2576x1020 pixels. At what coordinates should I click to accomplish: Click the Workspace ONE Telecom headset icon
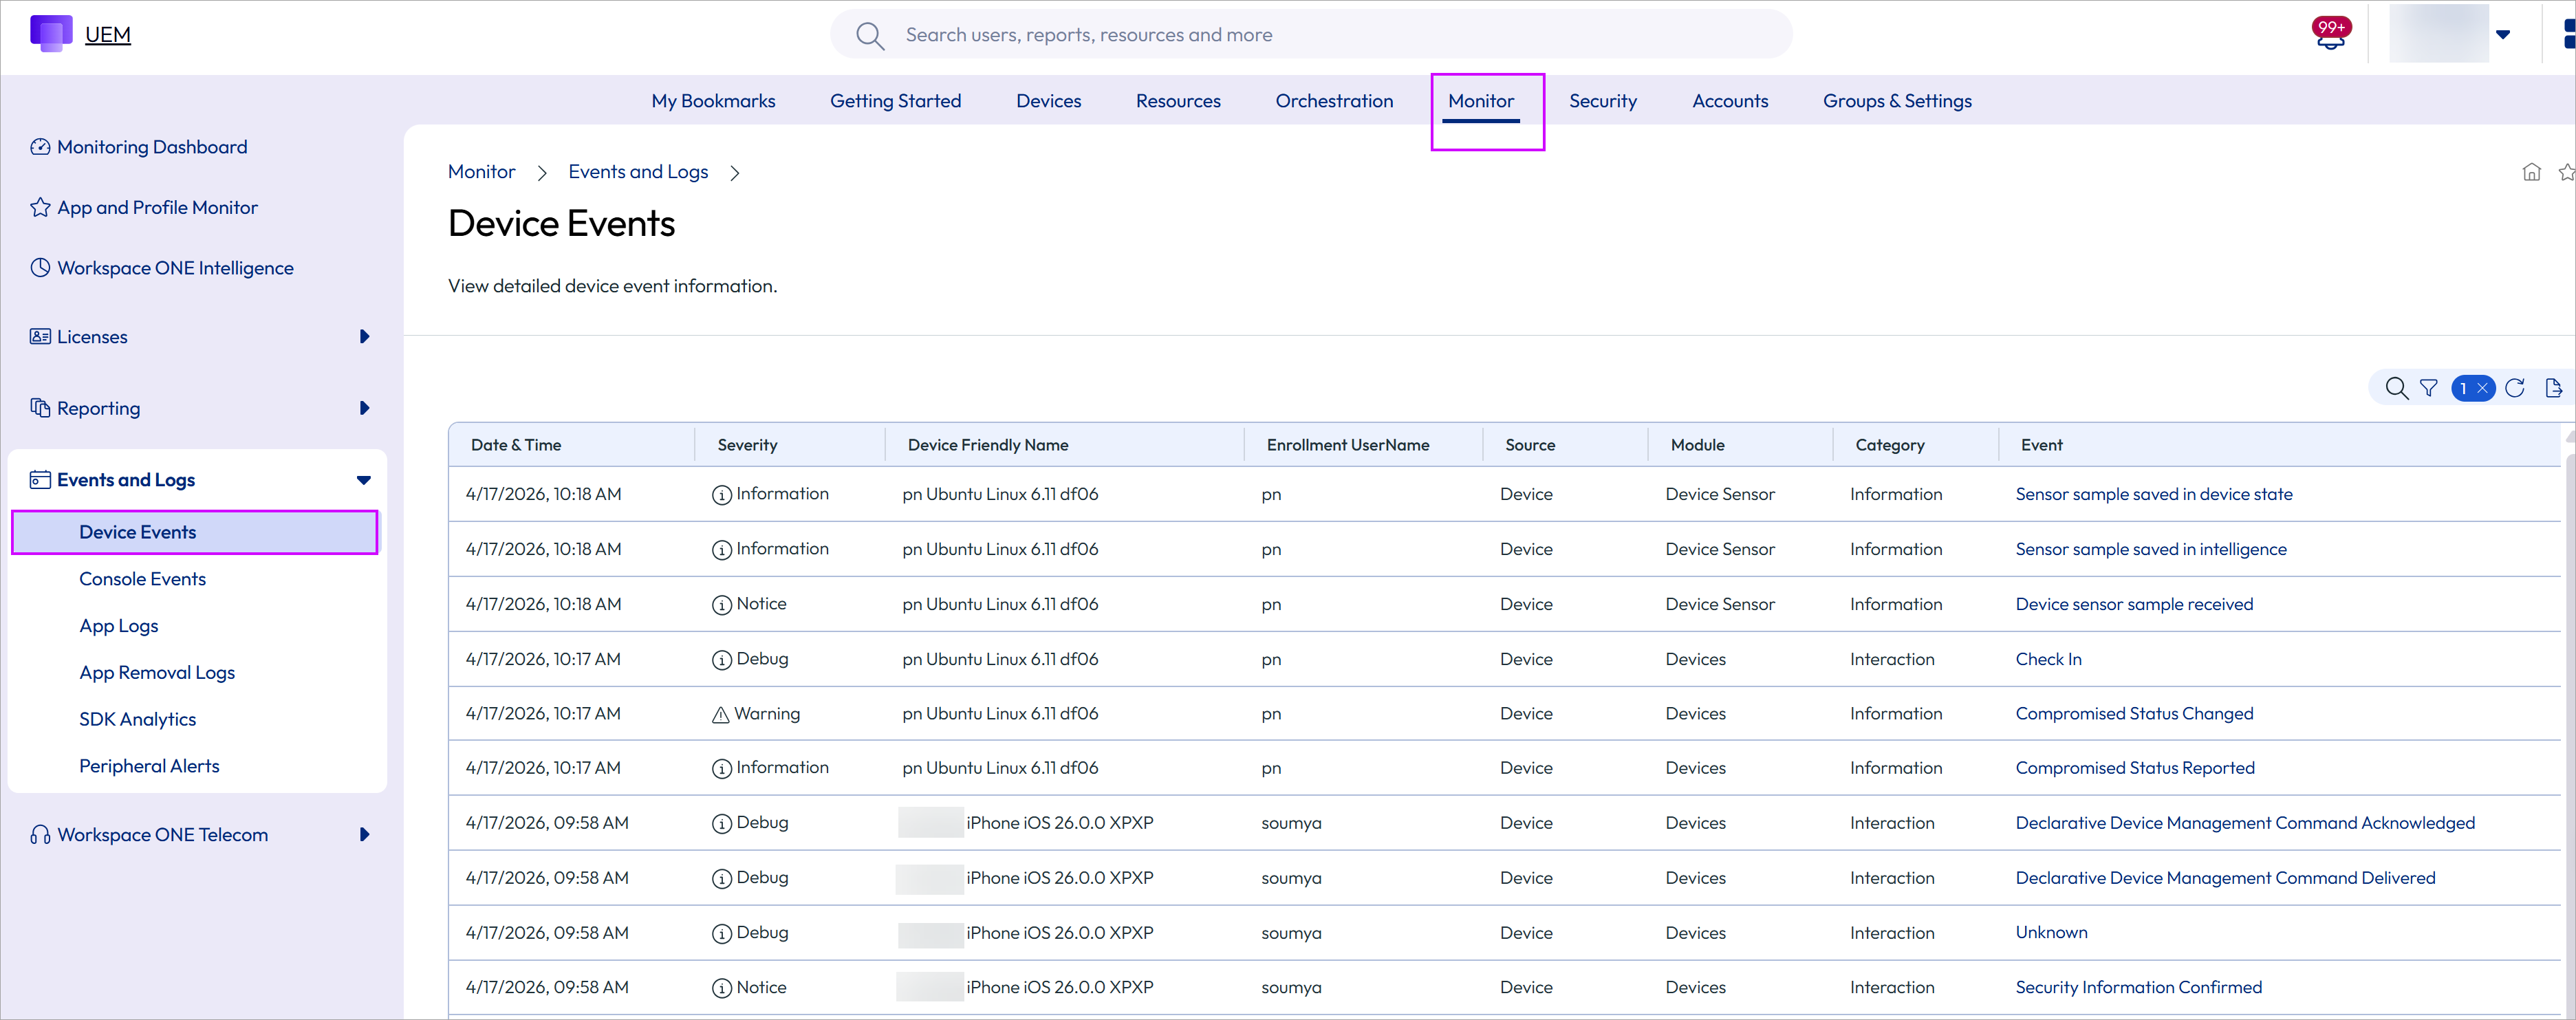[40, 835]
